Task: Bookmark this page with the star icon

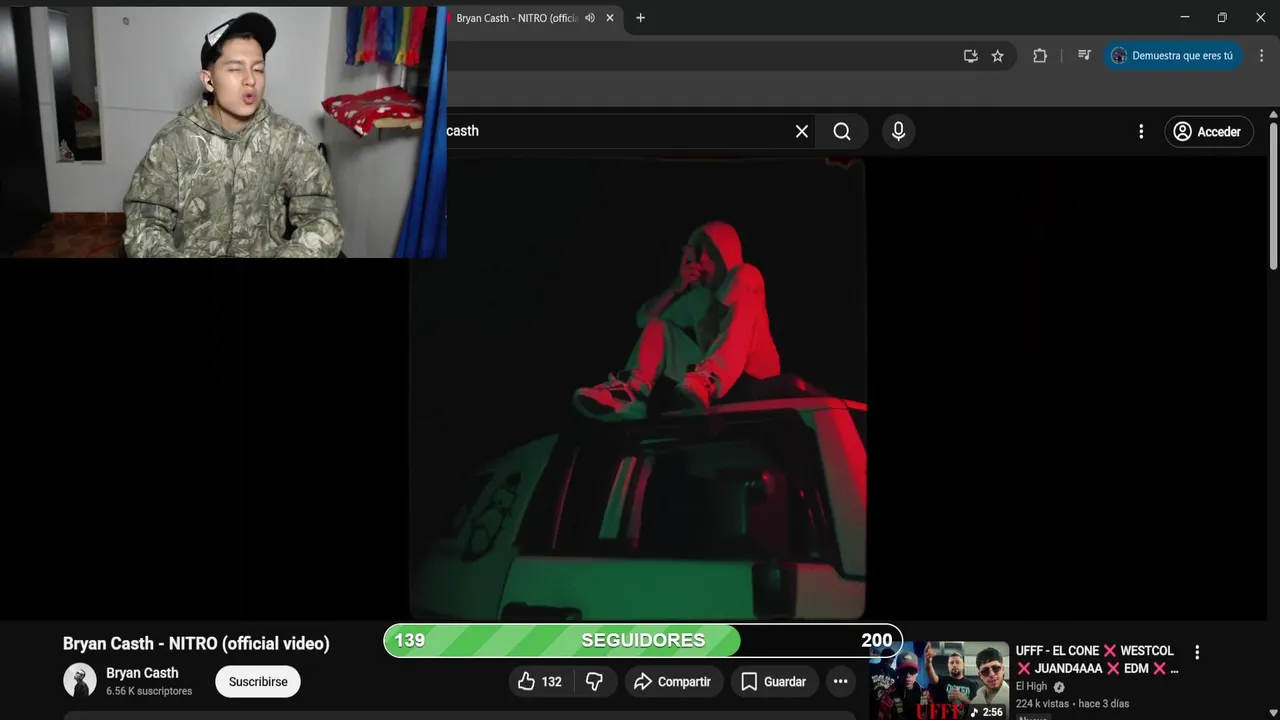Action: tap(997, 56)
